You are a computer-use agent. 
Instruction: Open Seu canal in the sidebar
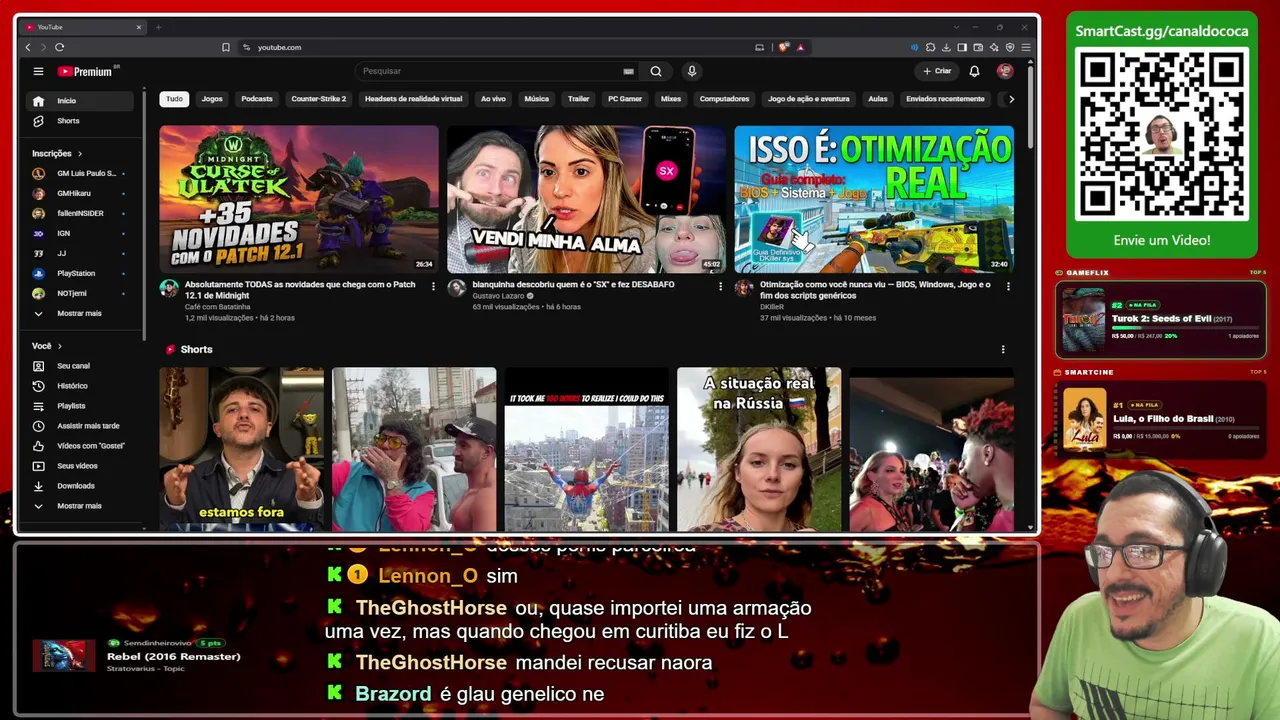pyautogui.click(x=80, y=366)
